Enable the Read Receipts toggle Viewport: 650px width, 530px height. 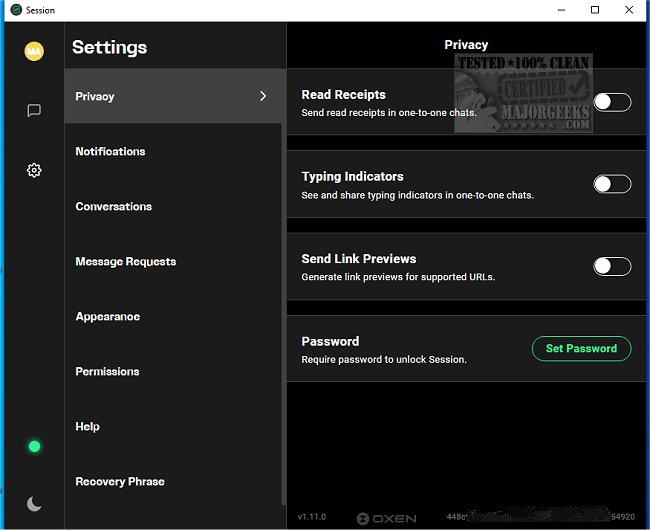pos(612,102)
